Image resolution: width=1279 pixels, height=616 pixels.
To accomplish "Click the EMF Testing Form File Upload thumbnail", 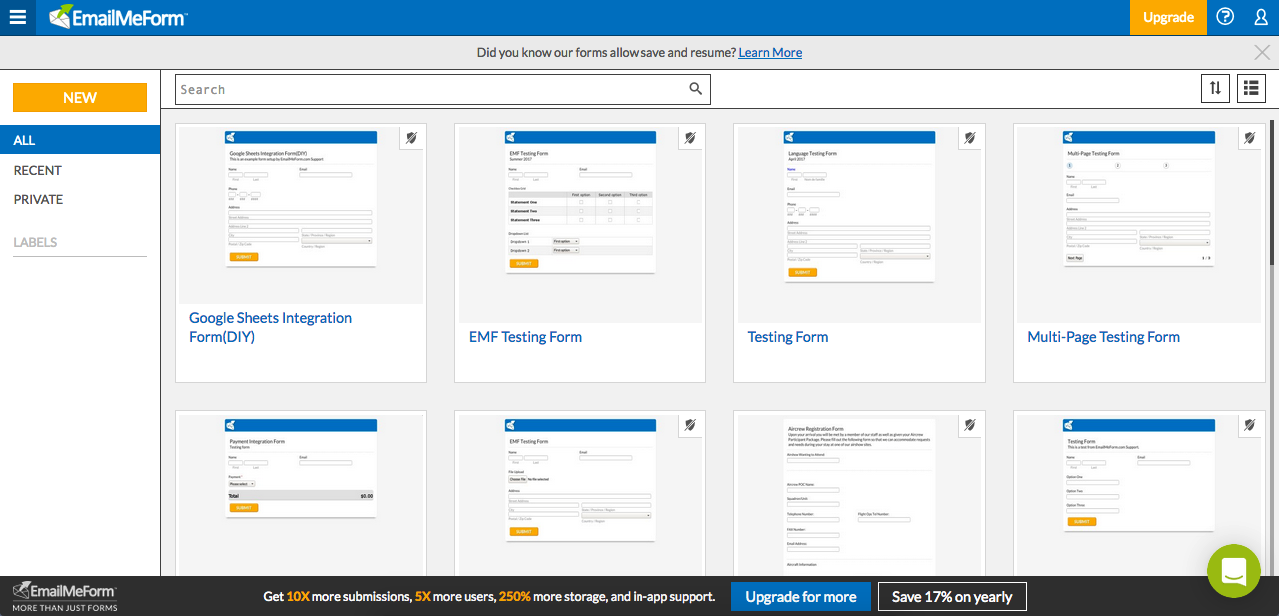I will coord(580,494).
